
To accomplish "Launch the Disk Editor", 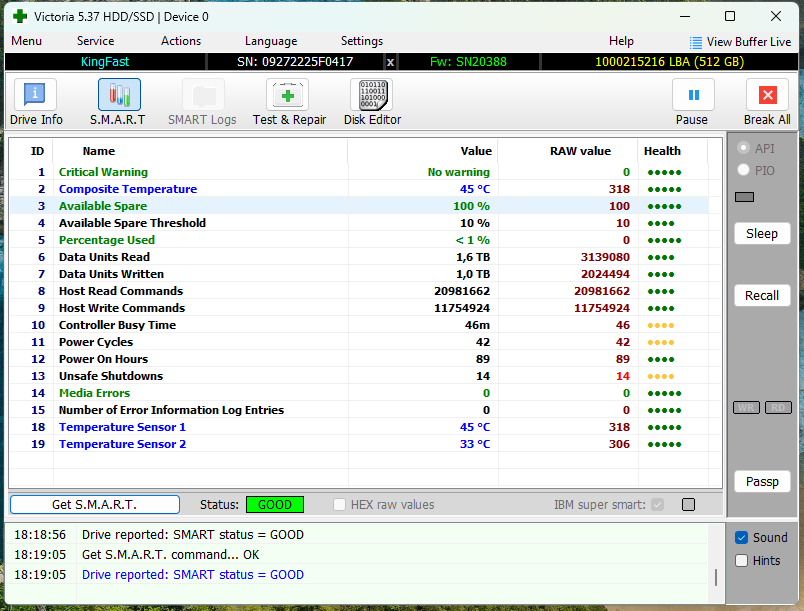I will coord(371,96).
